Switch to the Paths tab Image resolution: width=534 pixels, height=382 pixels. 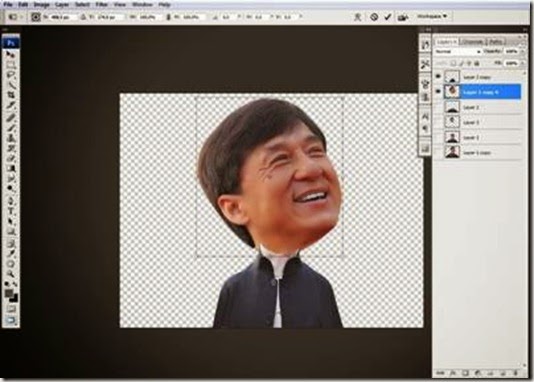tap(496, 42)
